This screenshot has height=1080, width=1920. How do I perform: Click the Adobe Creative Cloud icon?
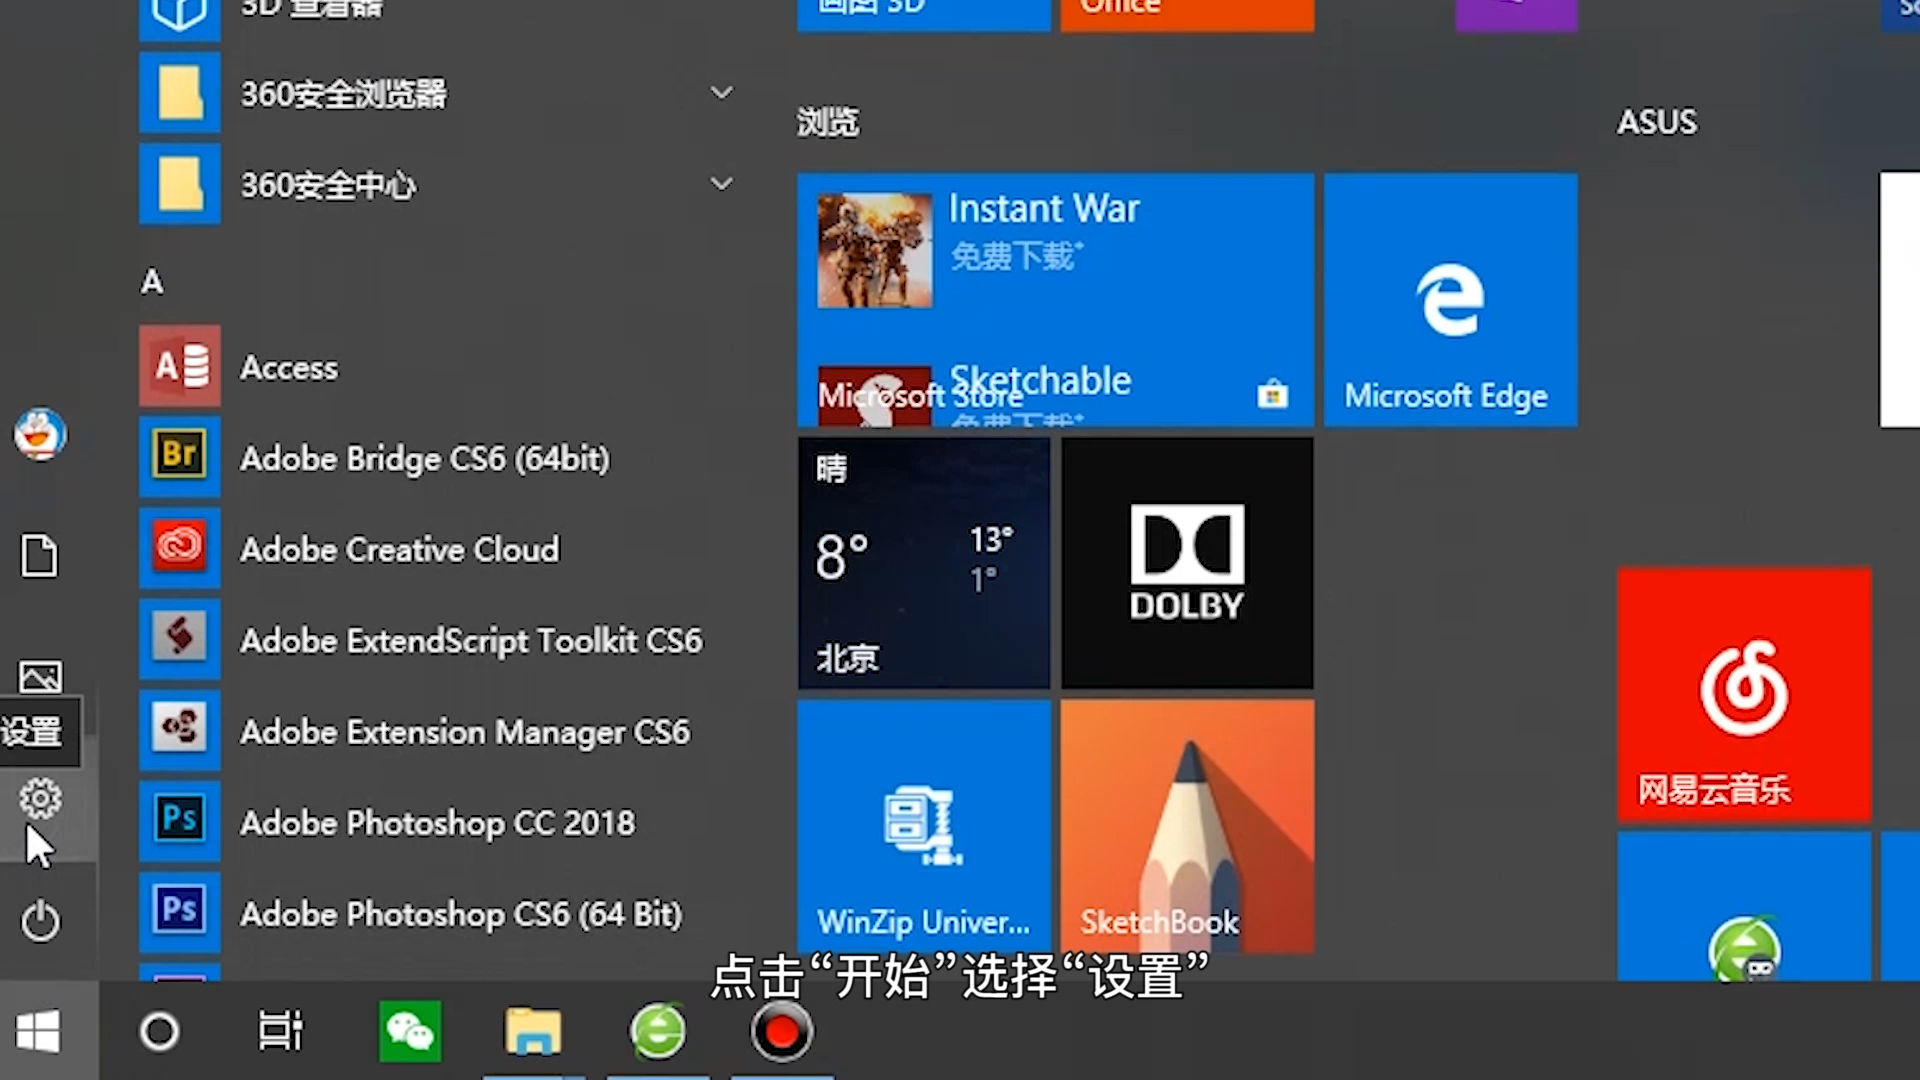(x=180, y=548)
